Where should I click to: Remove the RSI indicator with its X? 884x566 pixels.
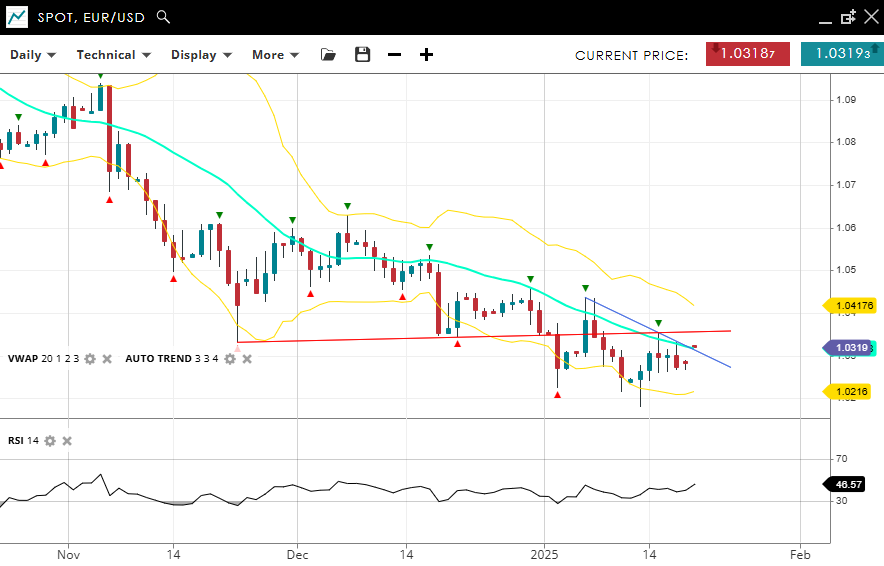[x=67, y=441]
